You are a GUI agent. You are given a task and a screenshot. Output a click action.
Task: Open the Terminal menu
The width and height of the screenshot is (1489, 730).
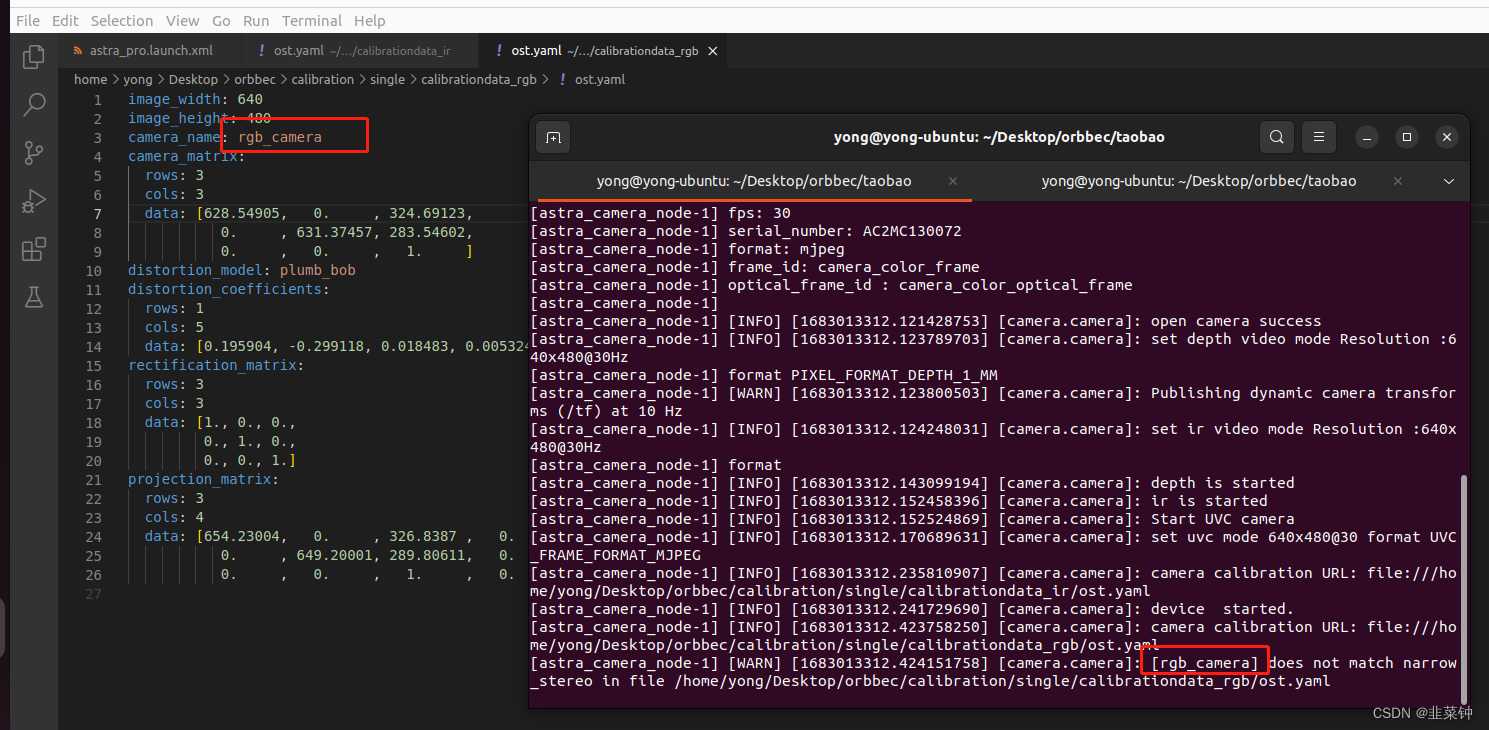[x=312, y=20]
